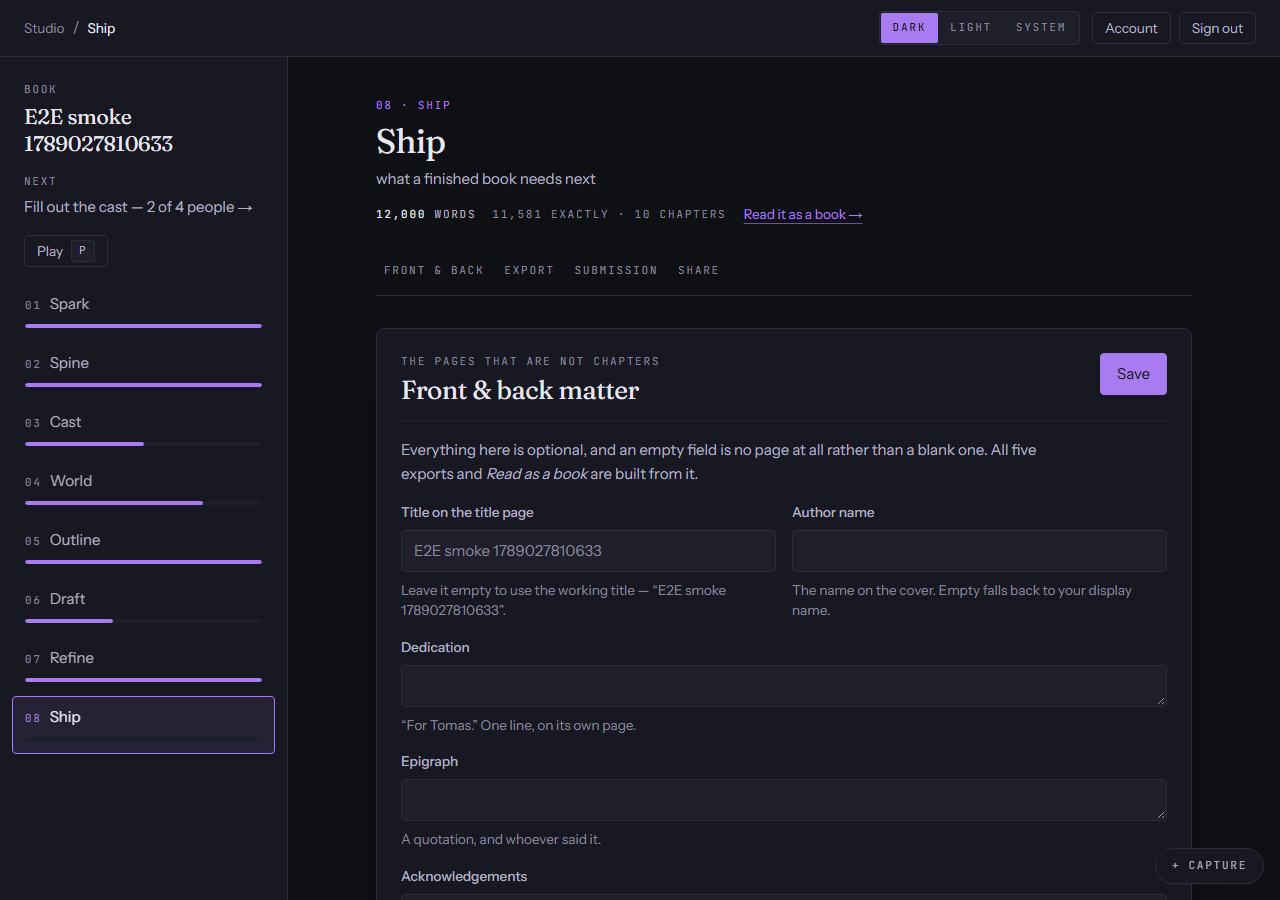Open the World step in sidebar
This screenshot has height=900, width=1280.
[143, 487]
